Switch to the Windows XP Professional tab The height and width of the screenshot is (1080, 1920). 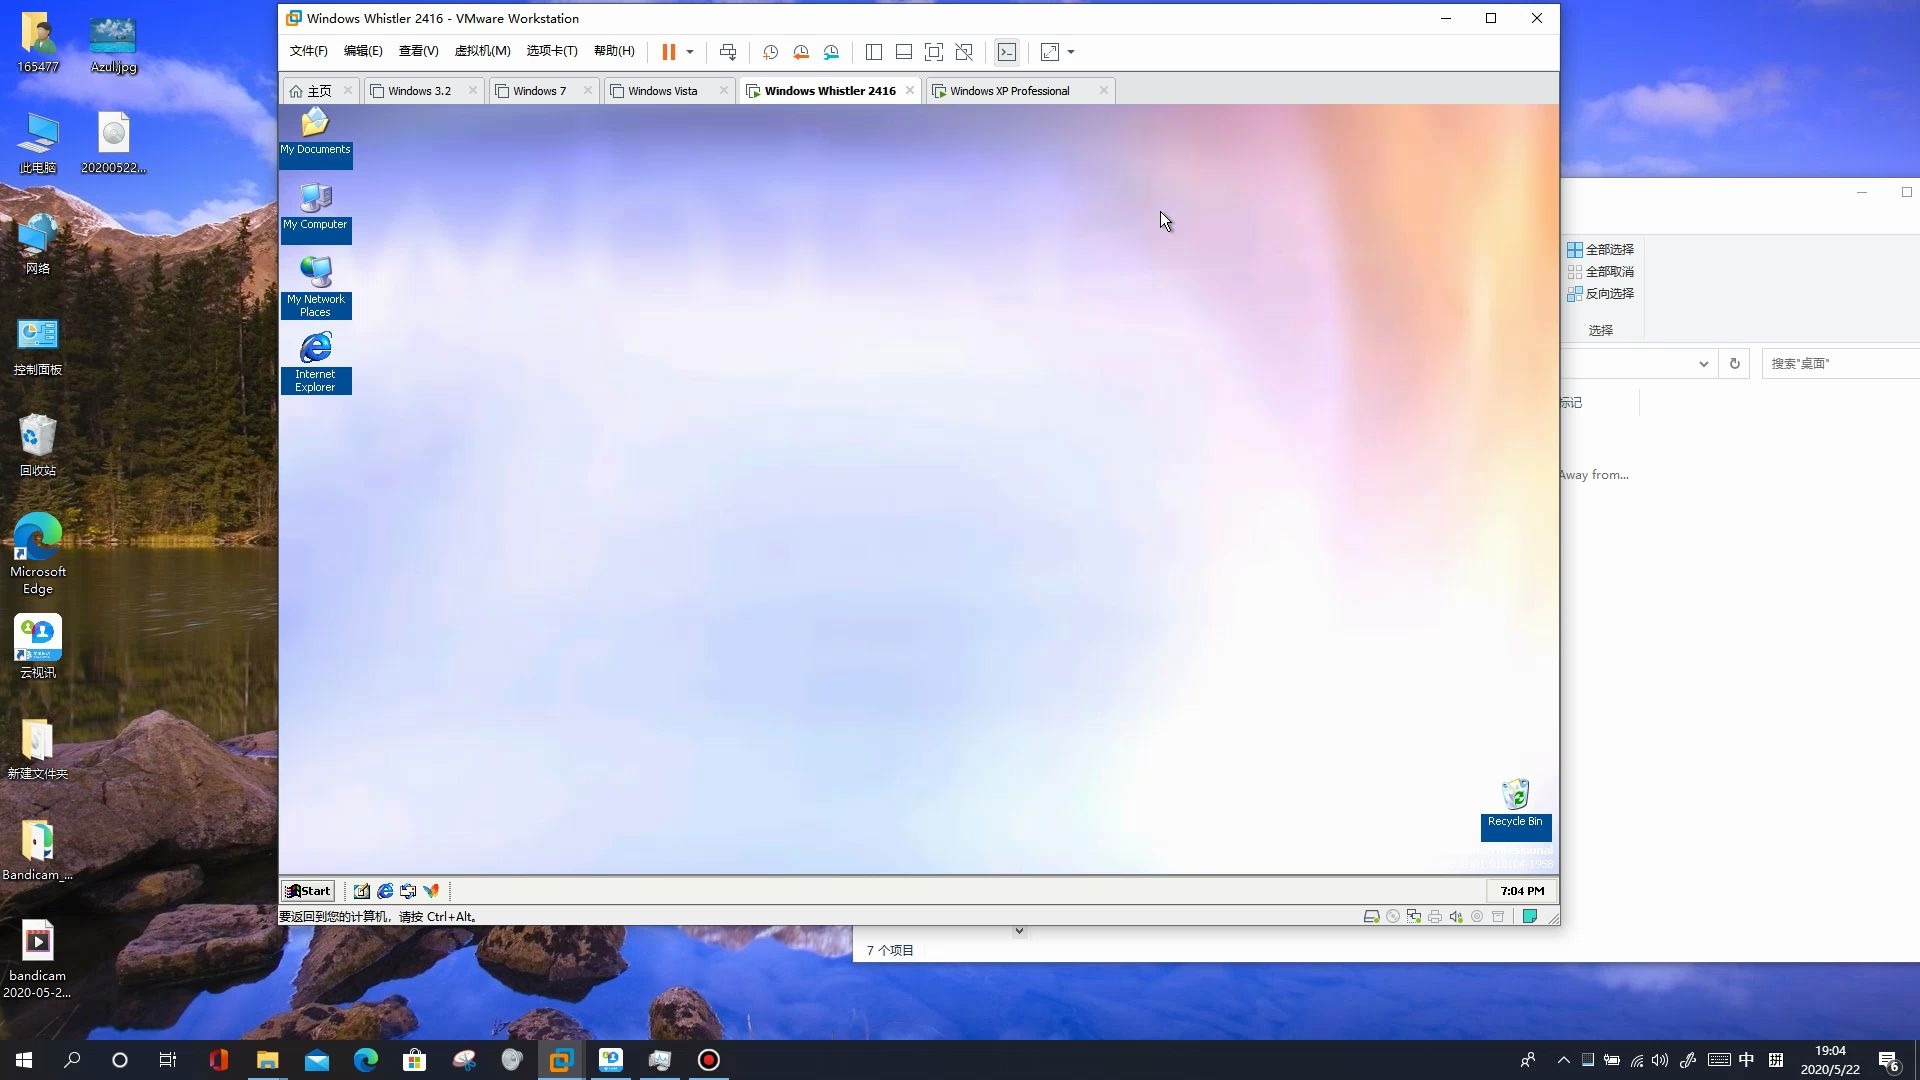pos(1010,90)
